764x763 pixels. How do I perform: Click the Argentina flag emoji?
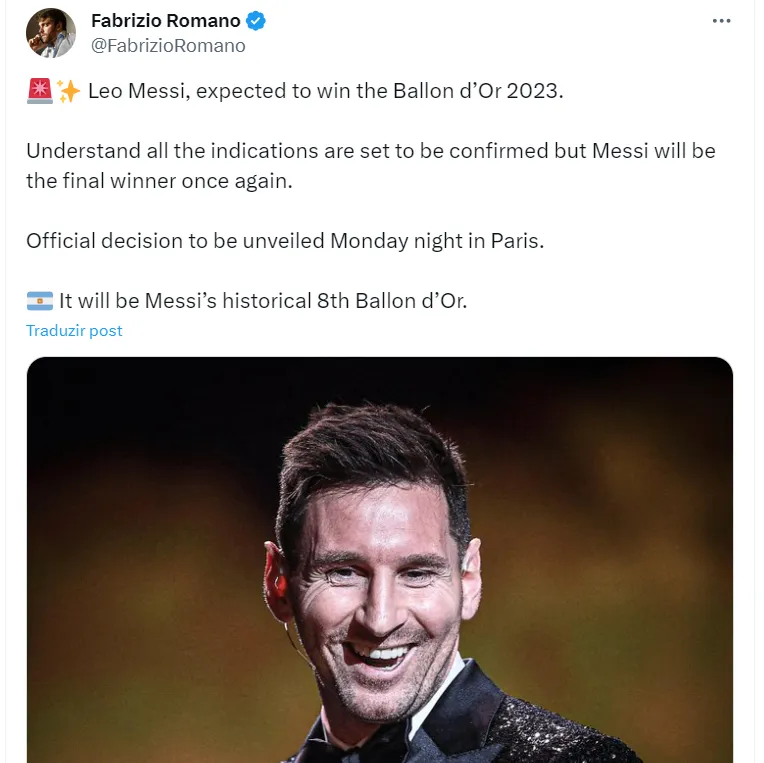[x=39, y=300]
